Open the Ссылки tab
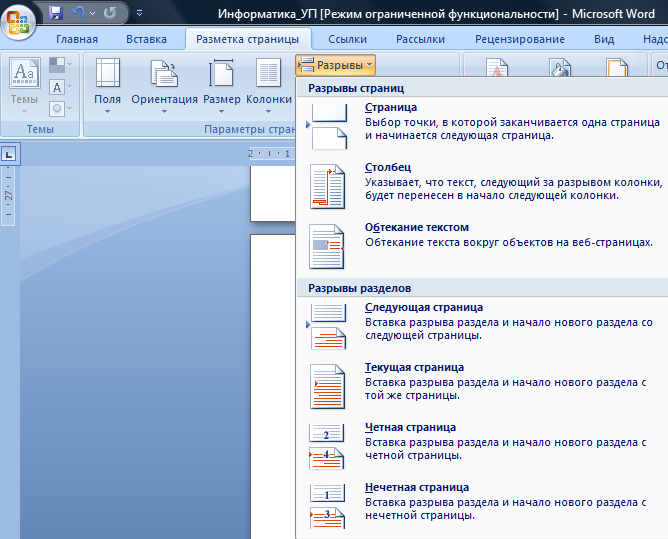This screenshot has height=539, width=668. 347,39
